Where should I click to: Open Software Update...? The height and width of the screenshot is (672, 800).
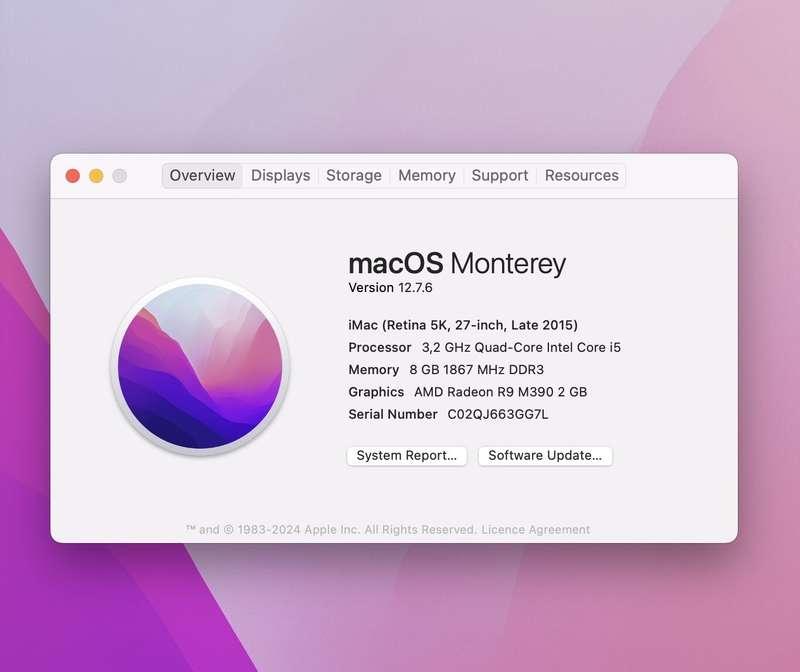pyautogui.click(x=545, y=456)
